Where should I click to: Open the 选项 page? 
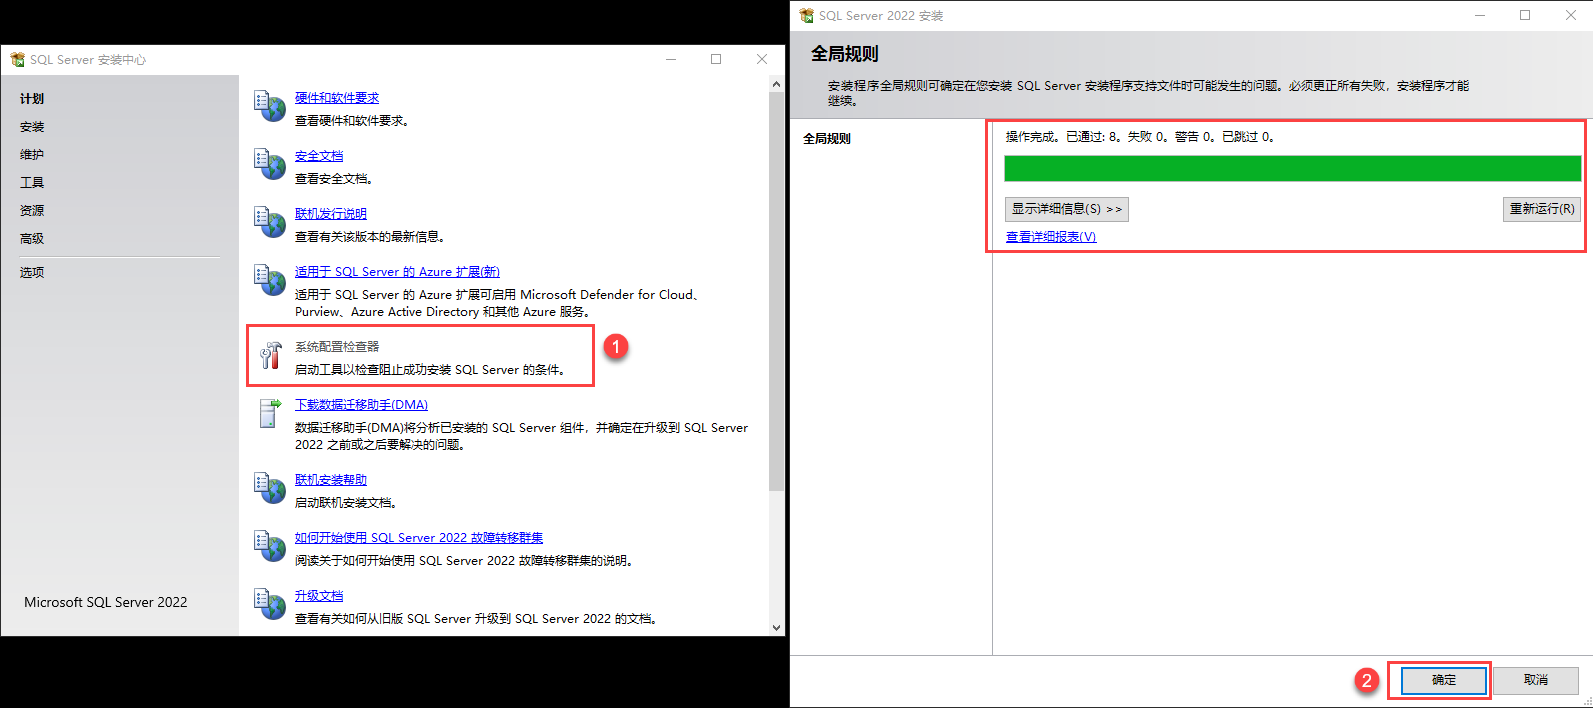click(32, 273)
